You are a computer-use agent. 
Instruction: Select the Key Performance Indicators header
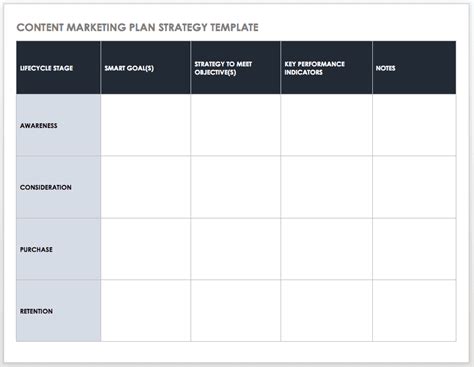pyautogui.click(x=326, y=68)
